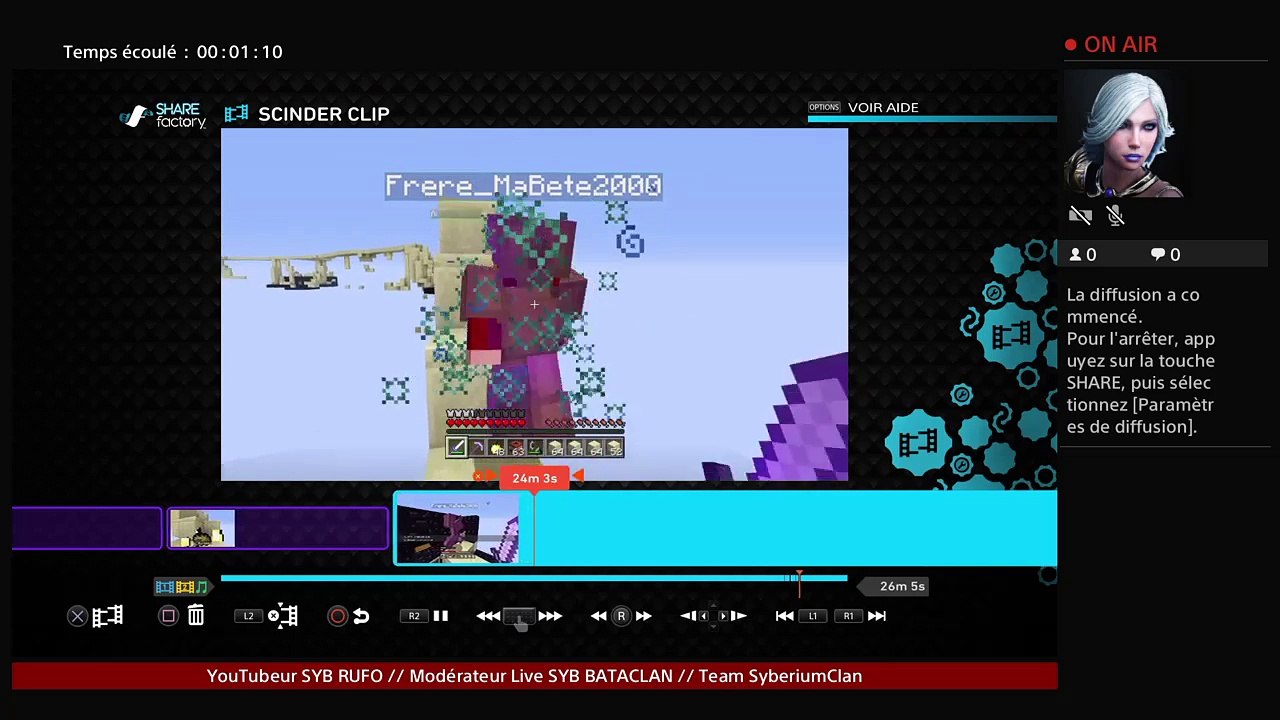Fast forward with triple right arrows

[550, 616]
